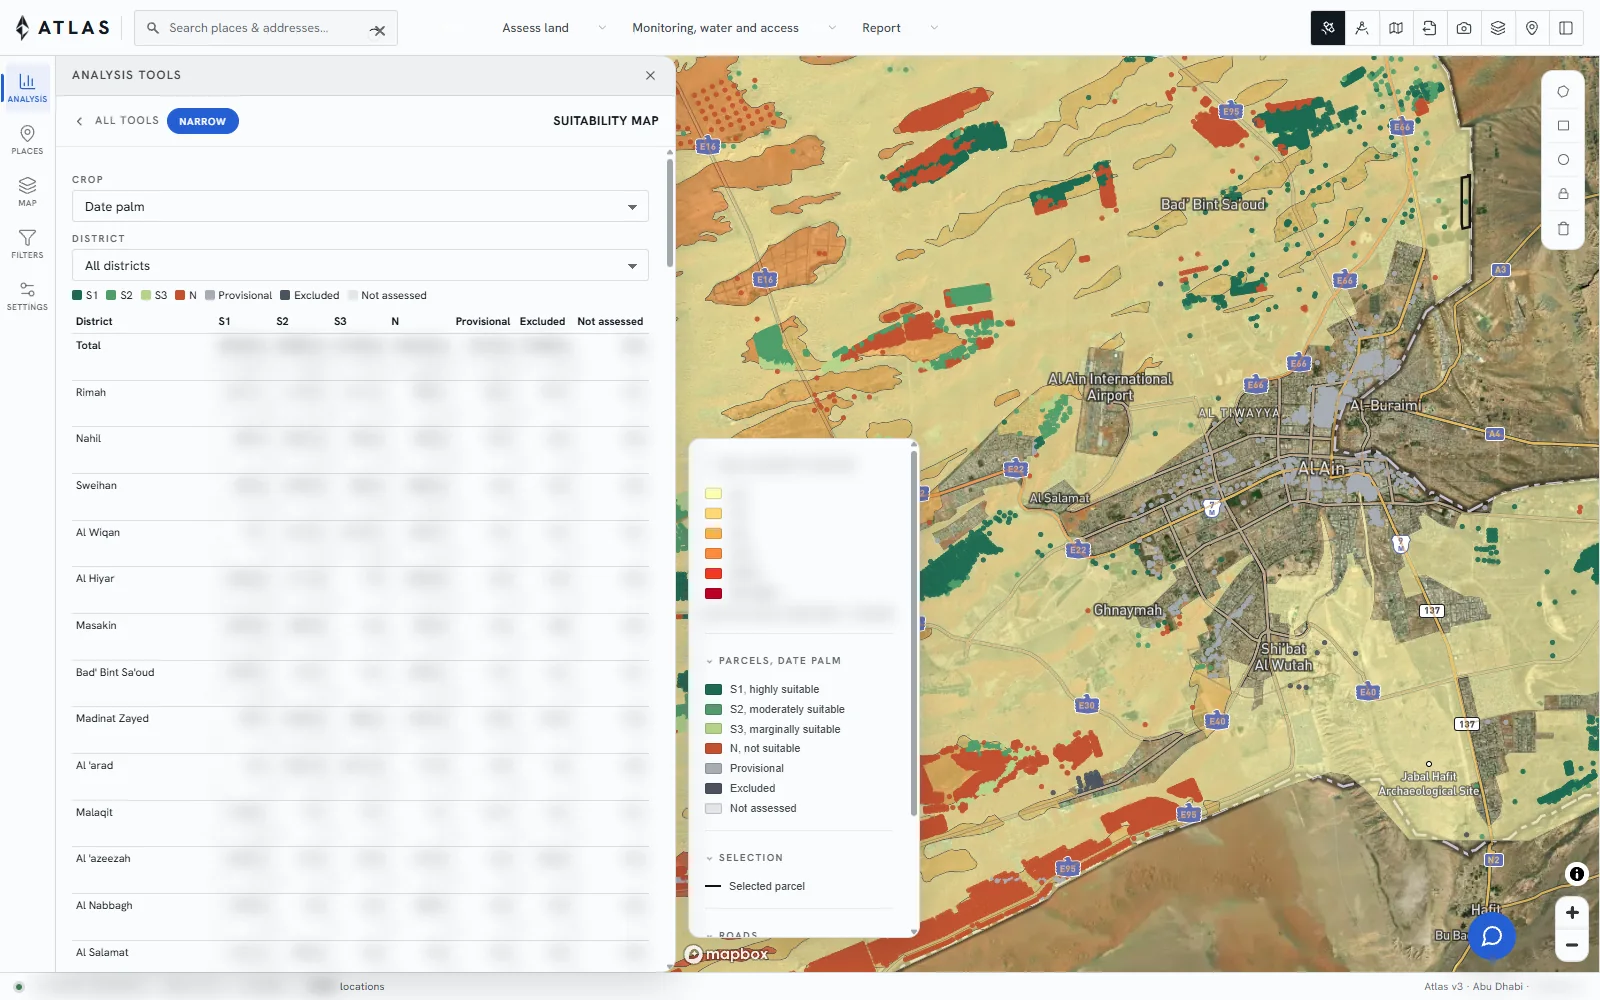1600x1000 pixels.
Task: Open the folded map icon
Action: [1396, 28]
